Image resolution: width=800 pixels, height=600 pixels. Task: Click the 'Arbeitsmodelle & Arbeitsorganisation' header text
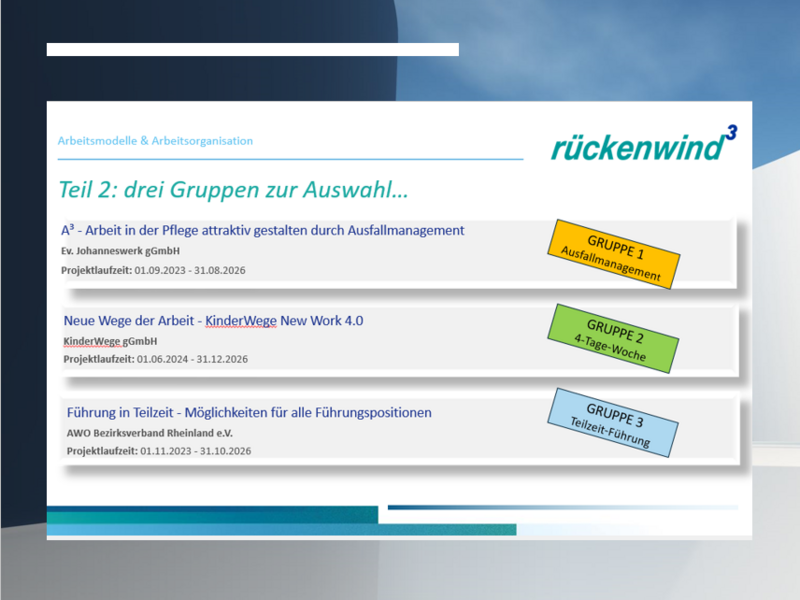pyautogui.click(x=155, y=141)
